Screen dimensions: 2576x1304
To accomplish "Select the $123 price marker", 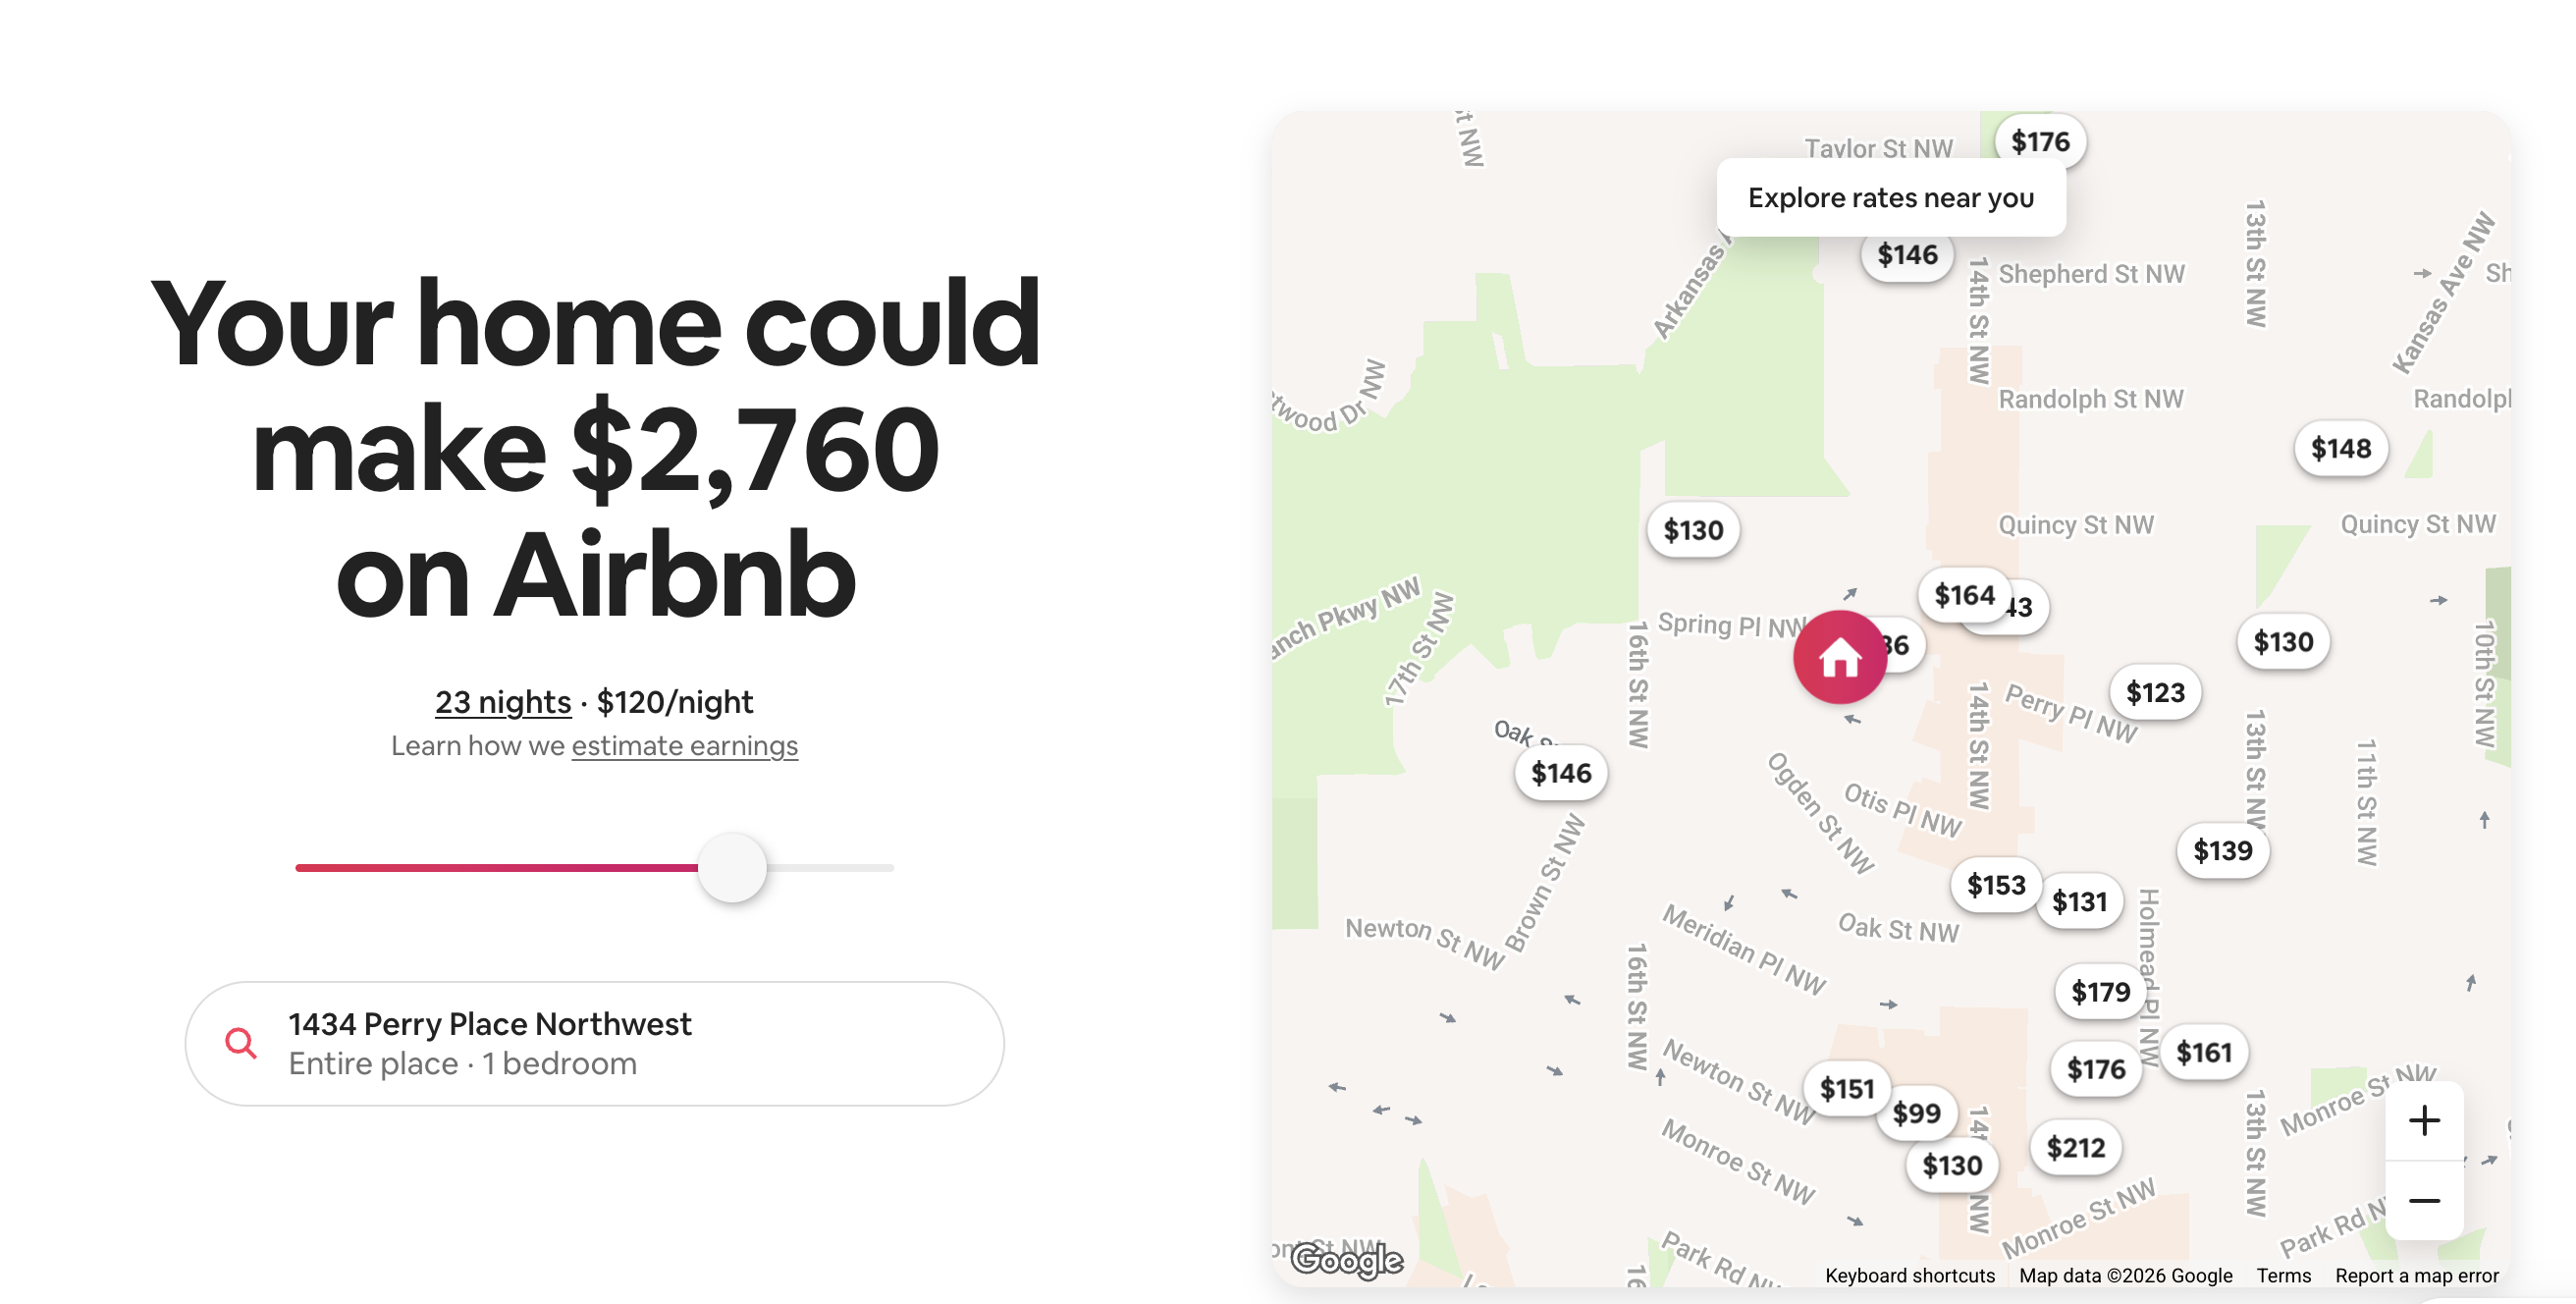I will 2155,692.
